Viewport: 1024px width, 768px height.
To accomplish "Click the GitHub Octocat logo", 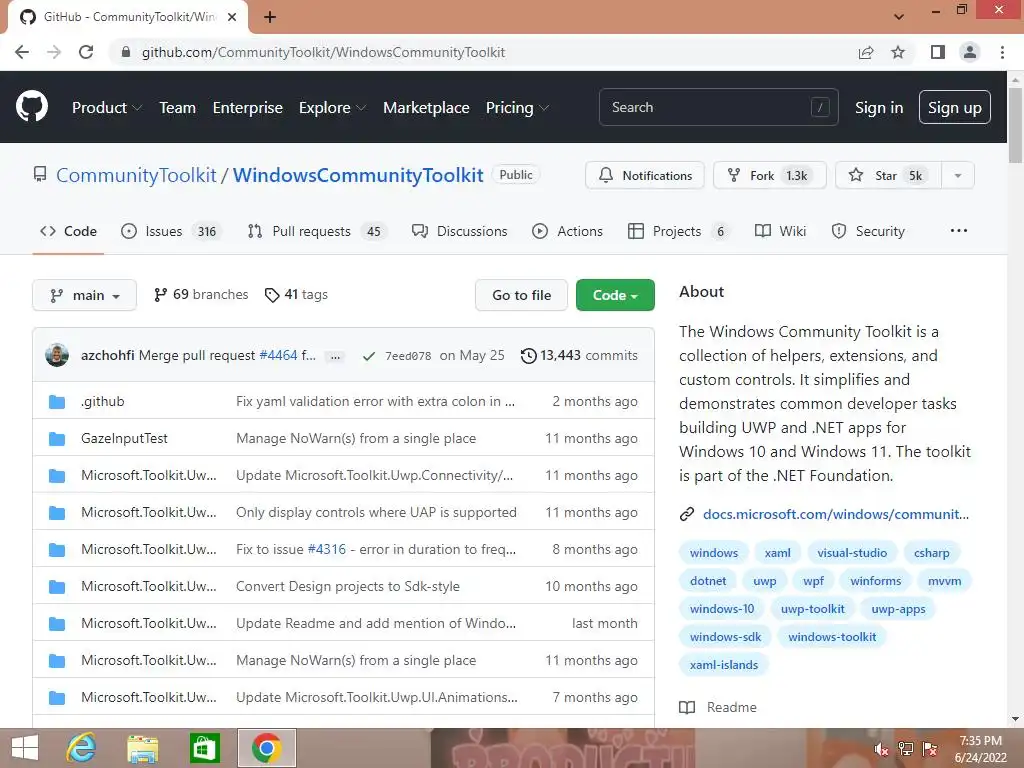I will [x=32, y=107].
